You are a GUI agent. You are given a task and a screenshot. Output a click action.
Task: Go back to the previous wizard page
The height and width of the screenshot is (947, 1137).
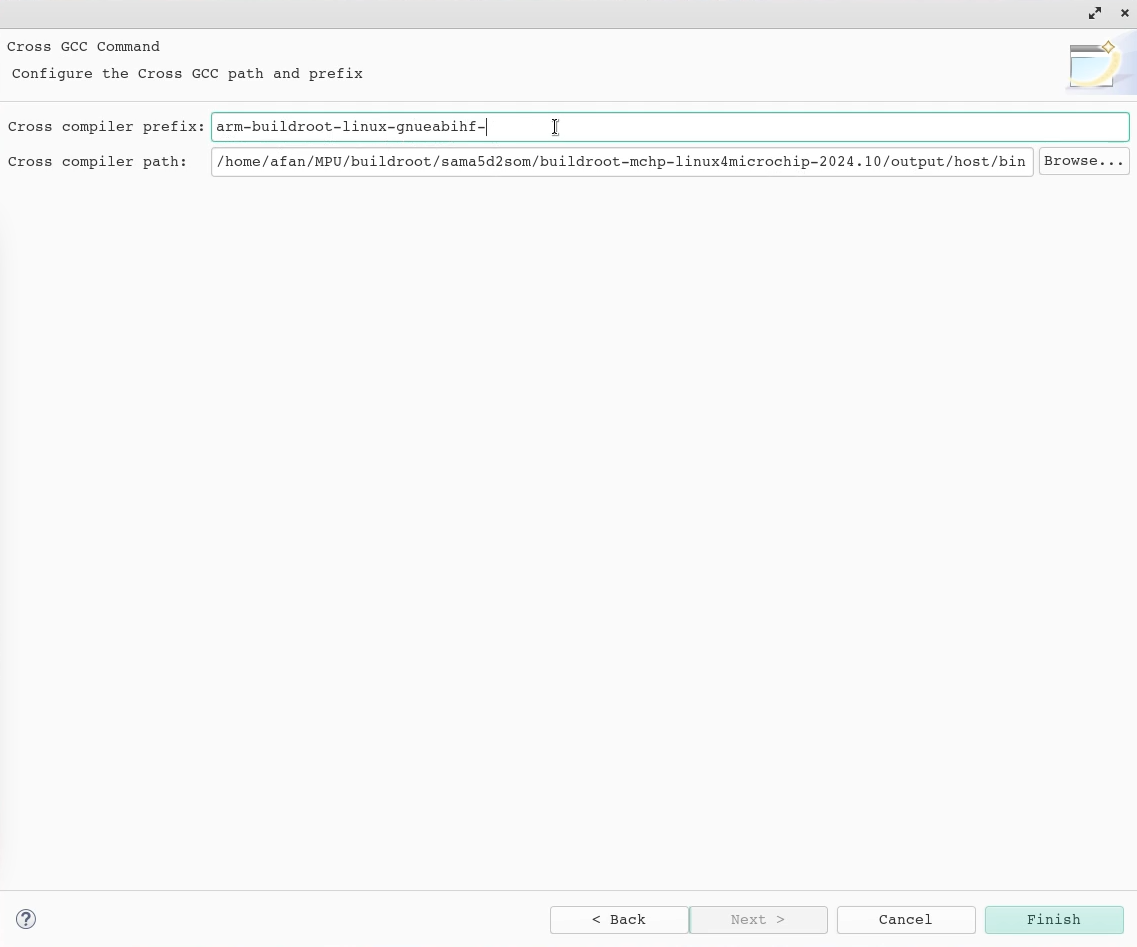pos(619,919)
